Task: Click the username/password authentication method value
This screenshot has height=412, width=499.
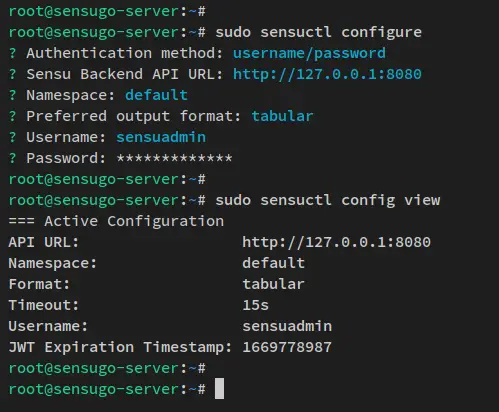Action: [309, 53]
